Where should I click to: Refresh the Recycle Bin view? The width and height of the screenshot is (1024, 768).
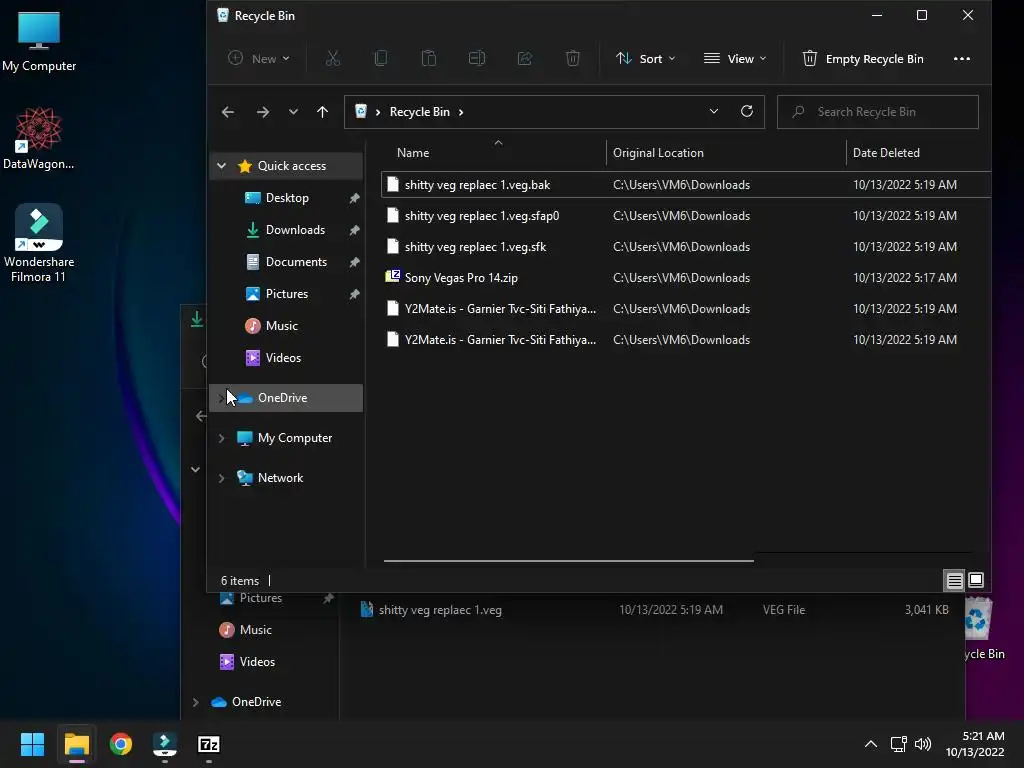click(747, 112)
